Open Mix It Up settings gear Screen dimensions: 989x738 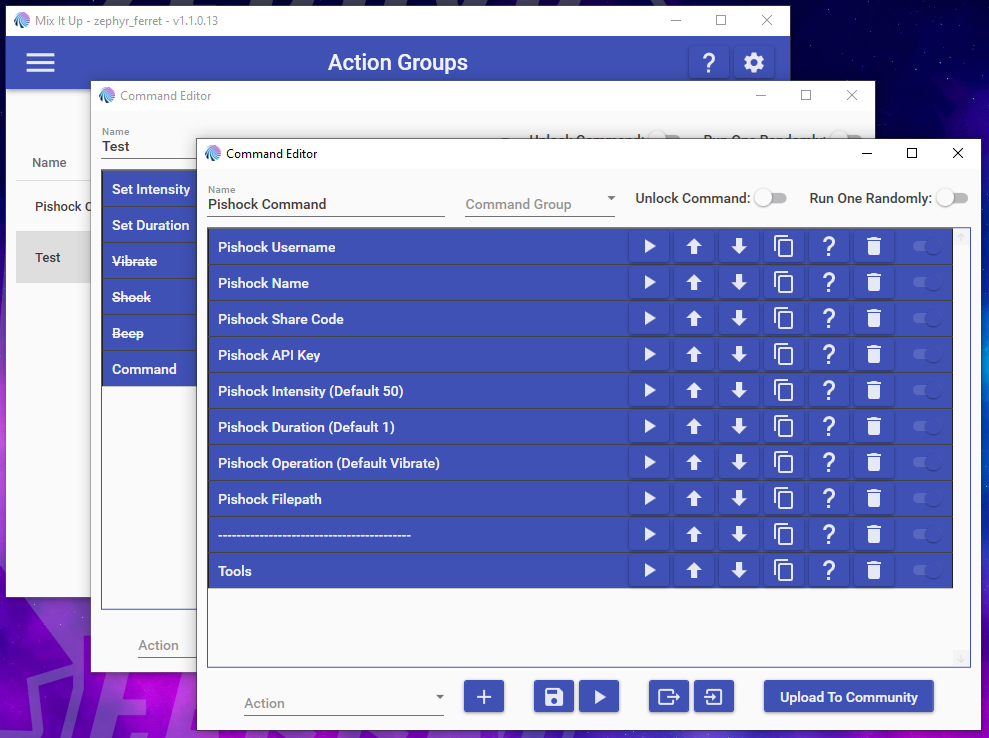754,62
